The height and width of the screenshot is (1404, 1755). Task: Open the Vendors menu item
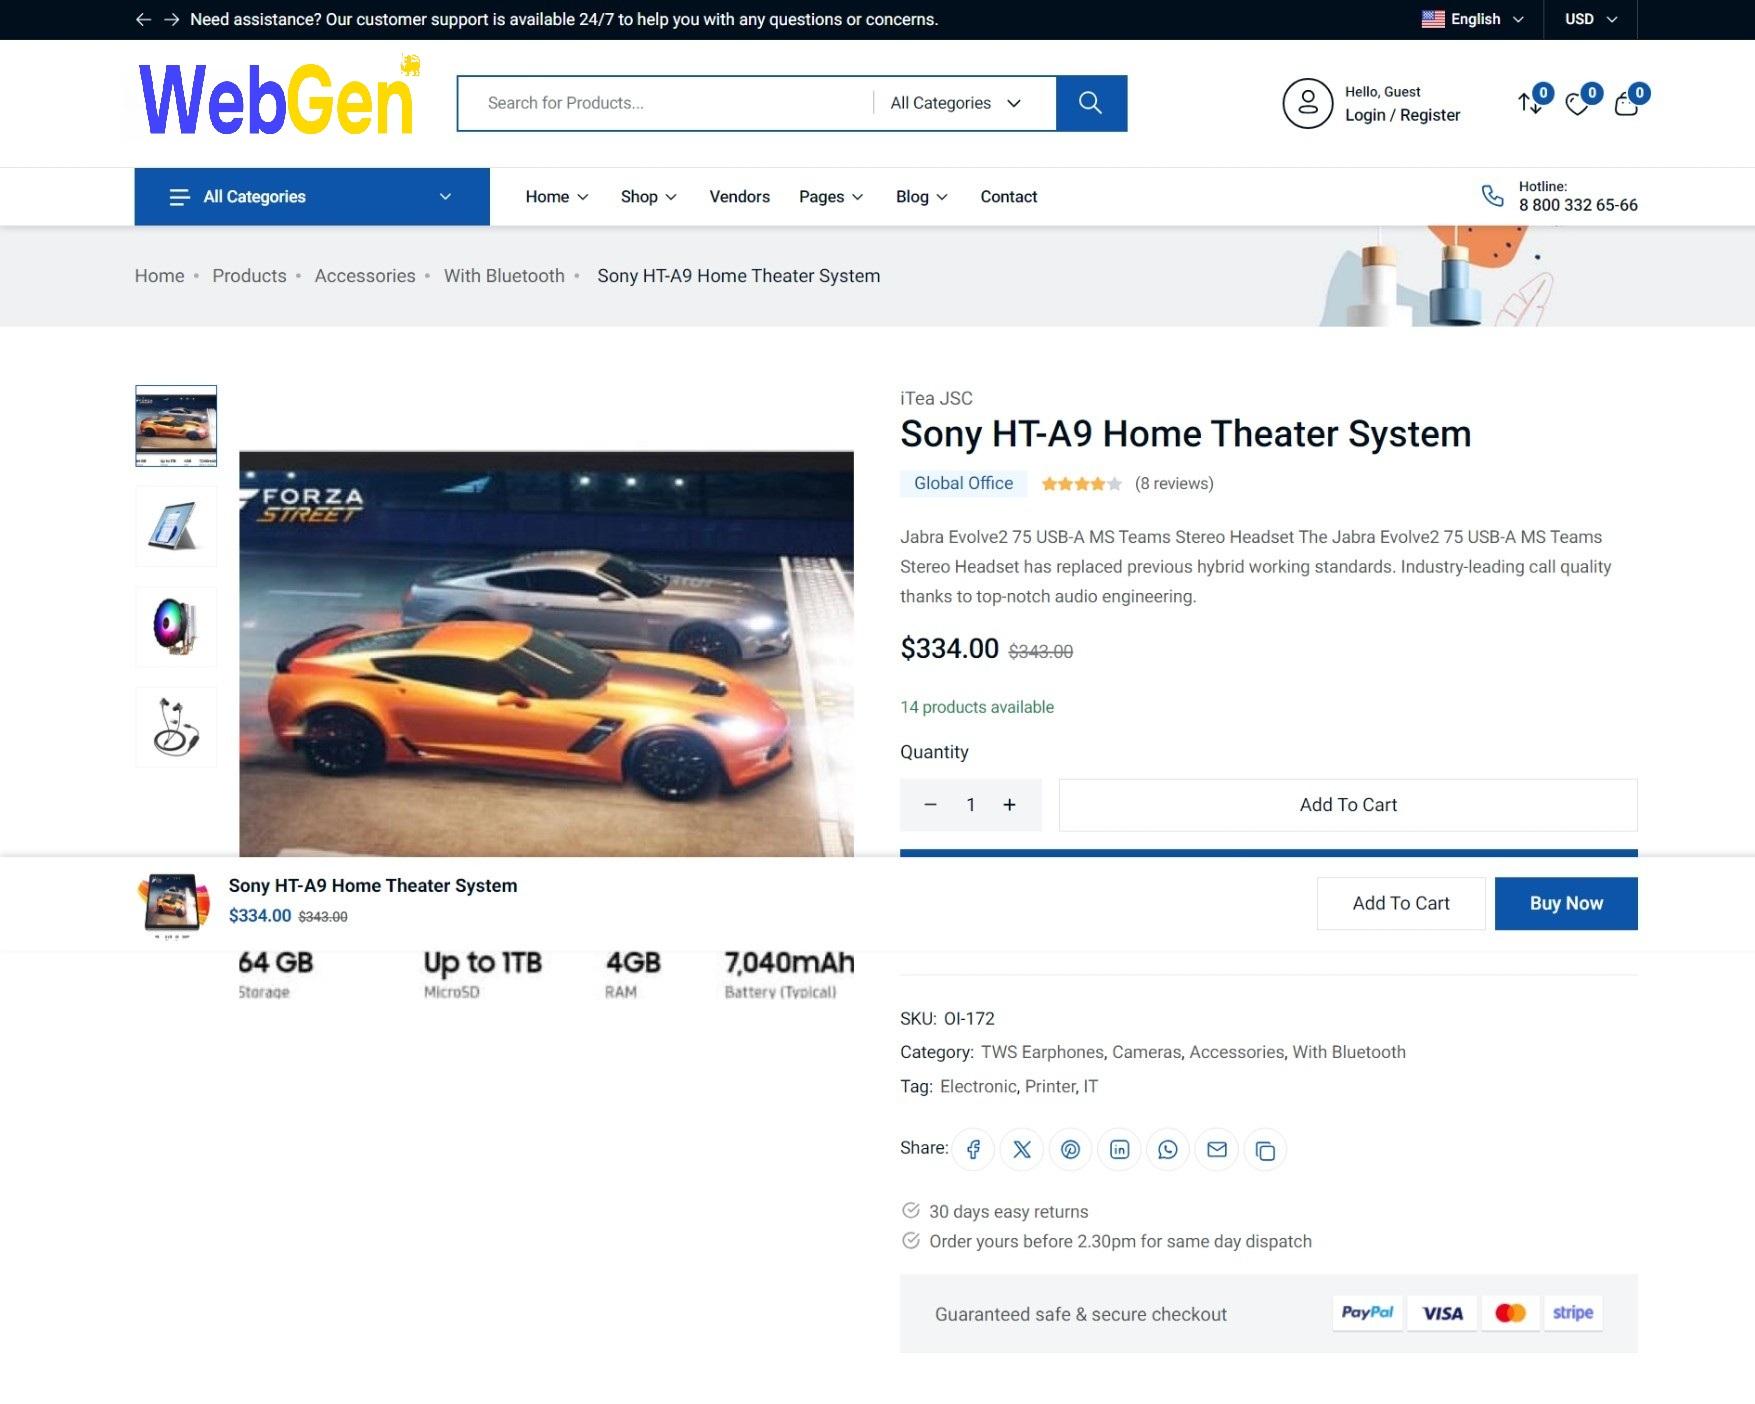[x=739, y=197]
